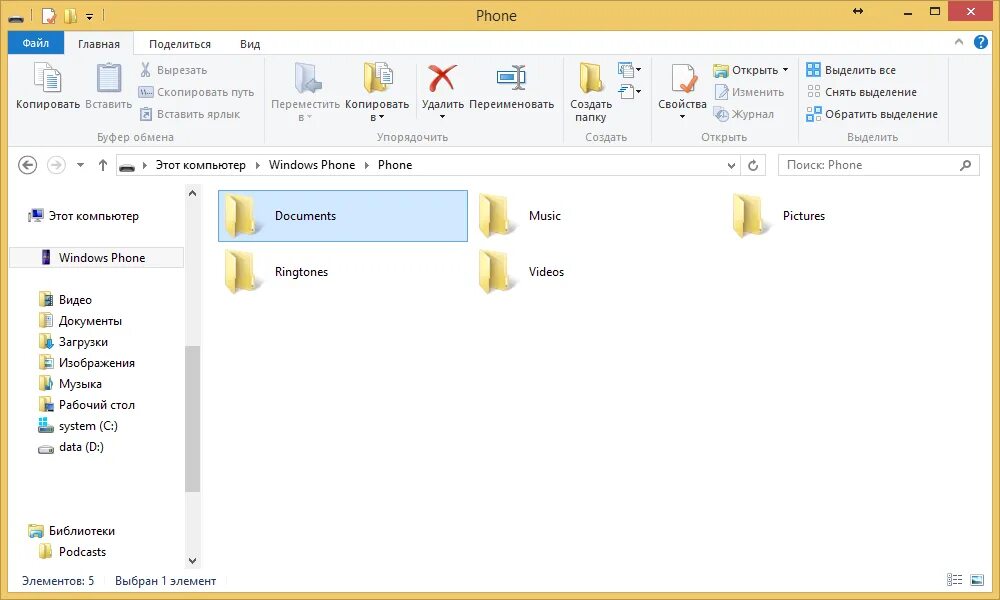
Task: Switch to the Home (Главная) tab
Action: pyautogui.click(x=99, y=44)
